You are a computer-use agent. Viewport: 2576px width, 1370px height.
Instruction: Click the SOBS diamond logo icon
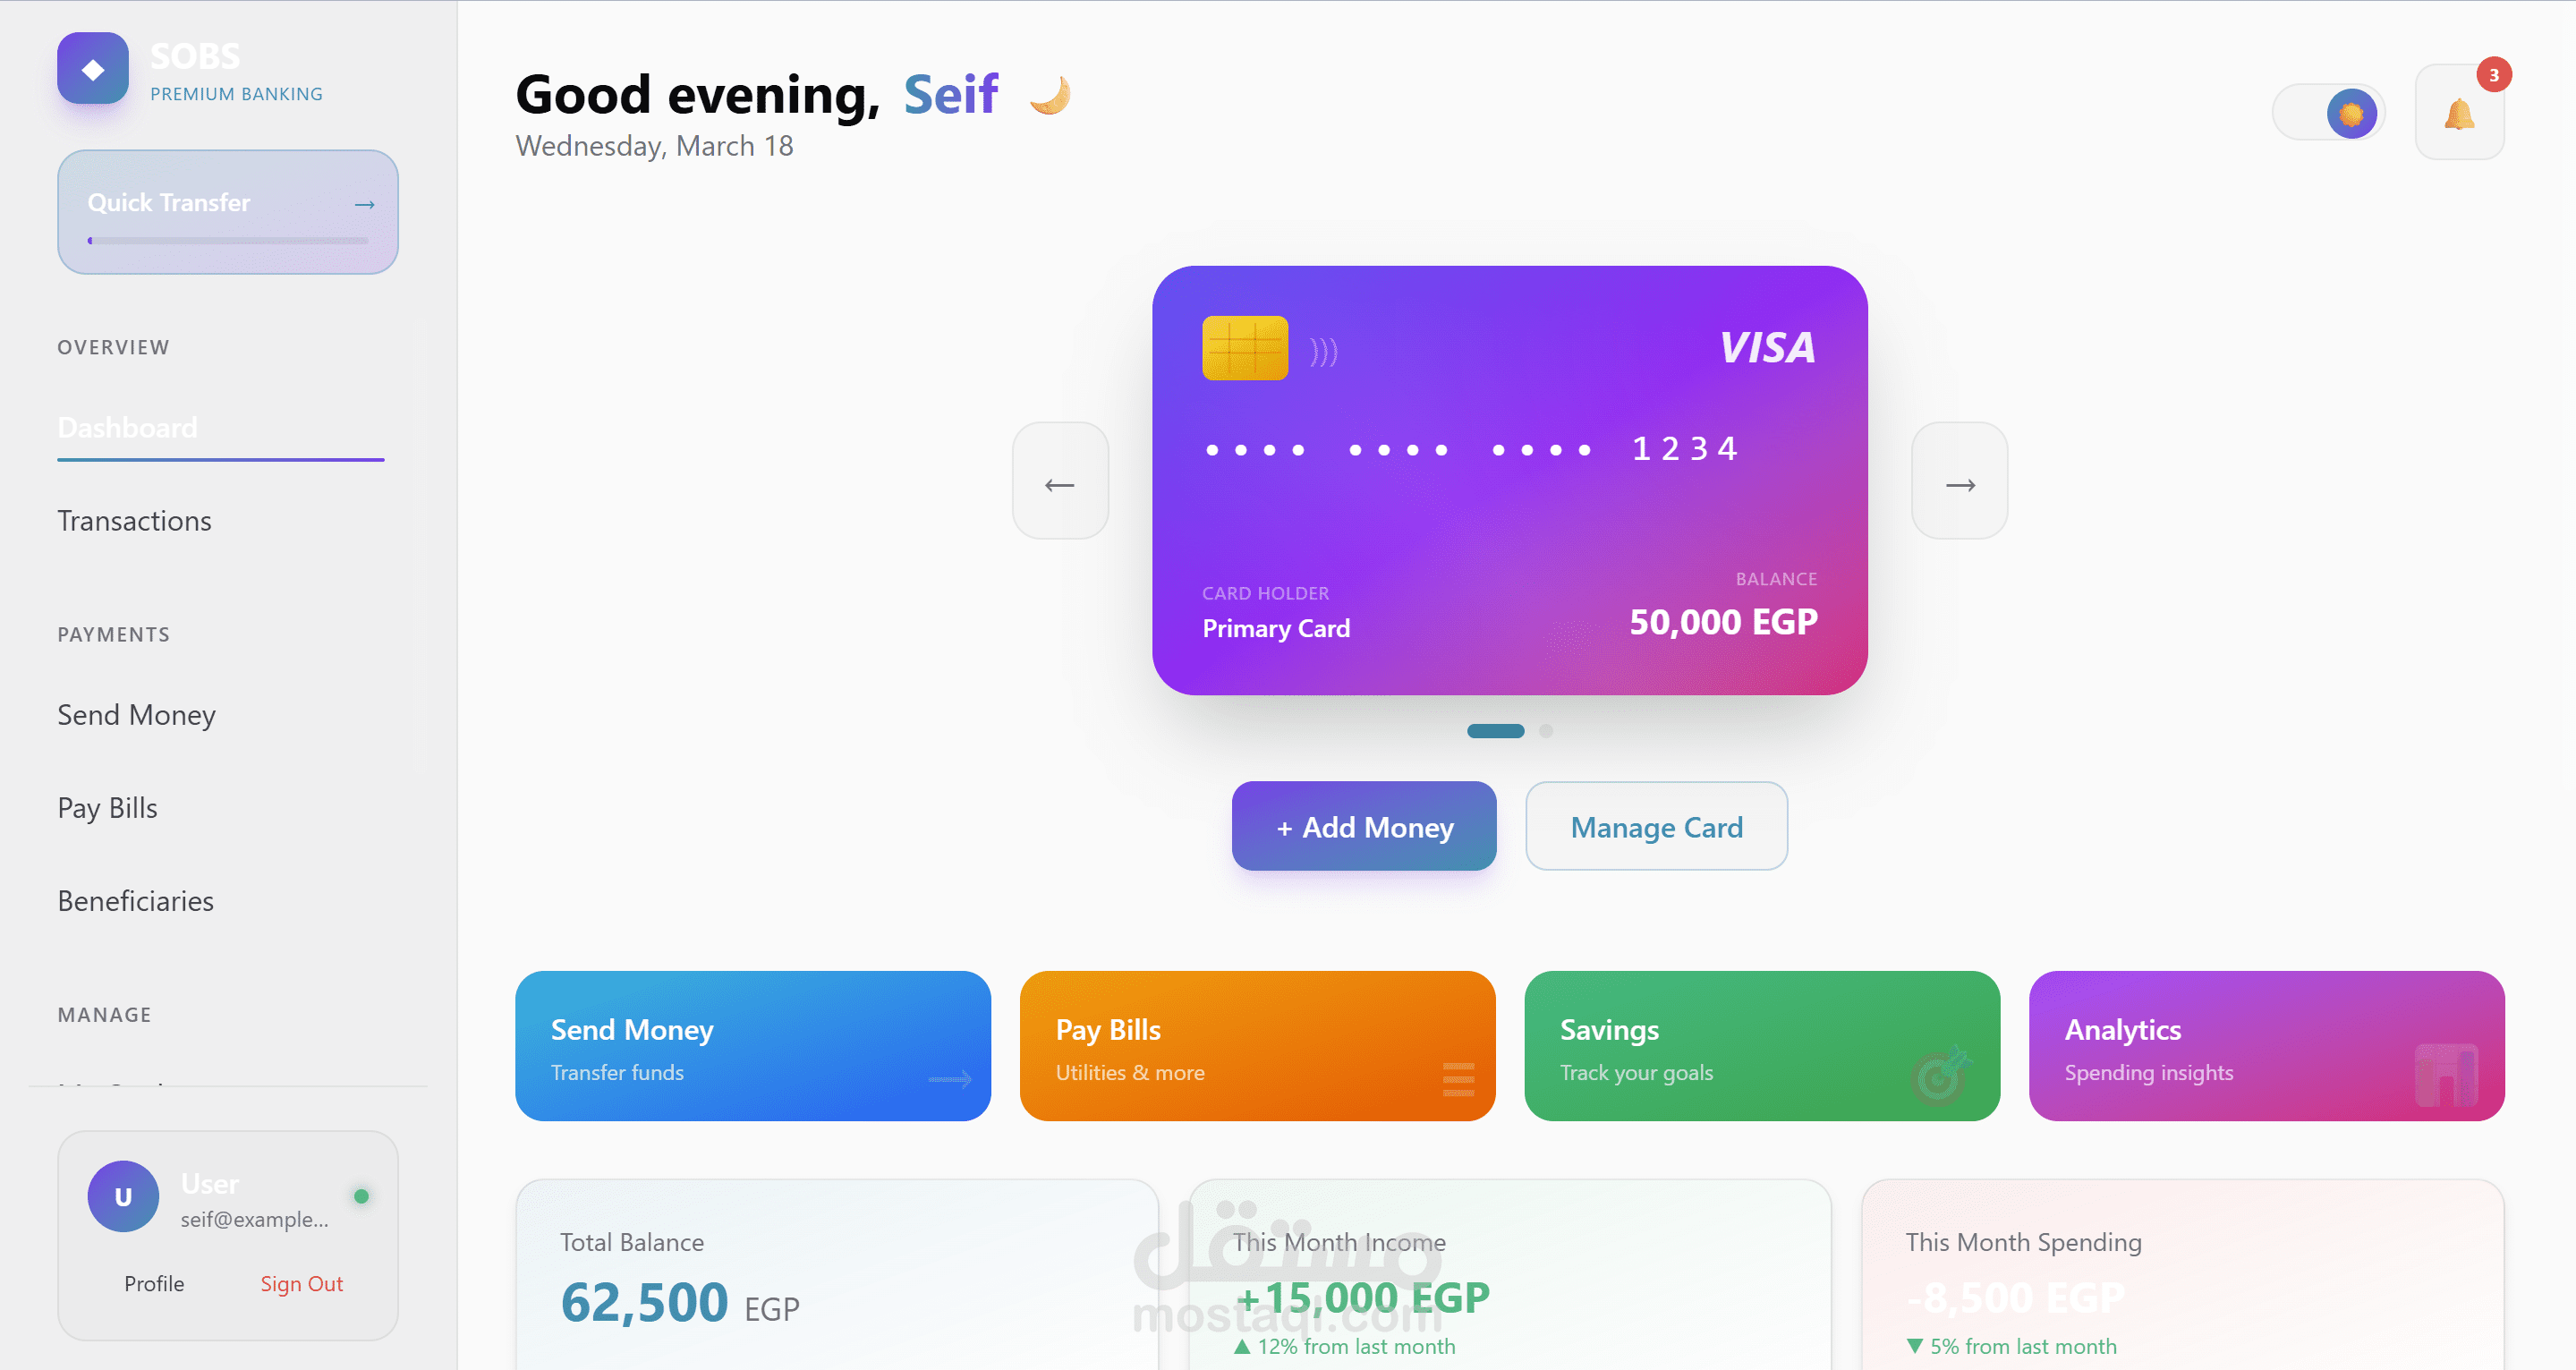(x=92, y=69)
